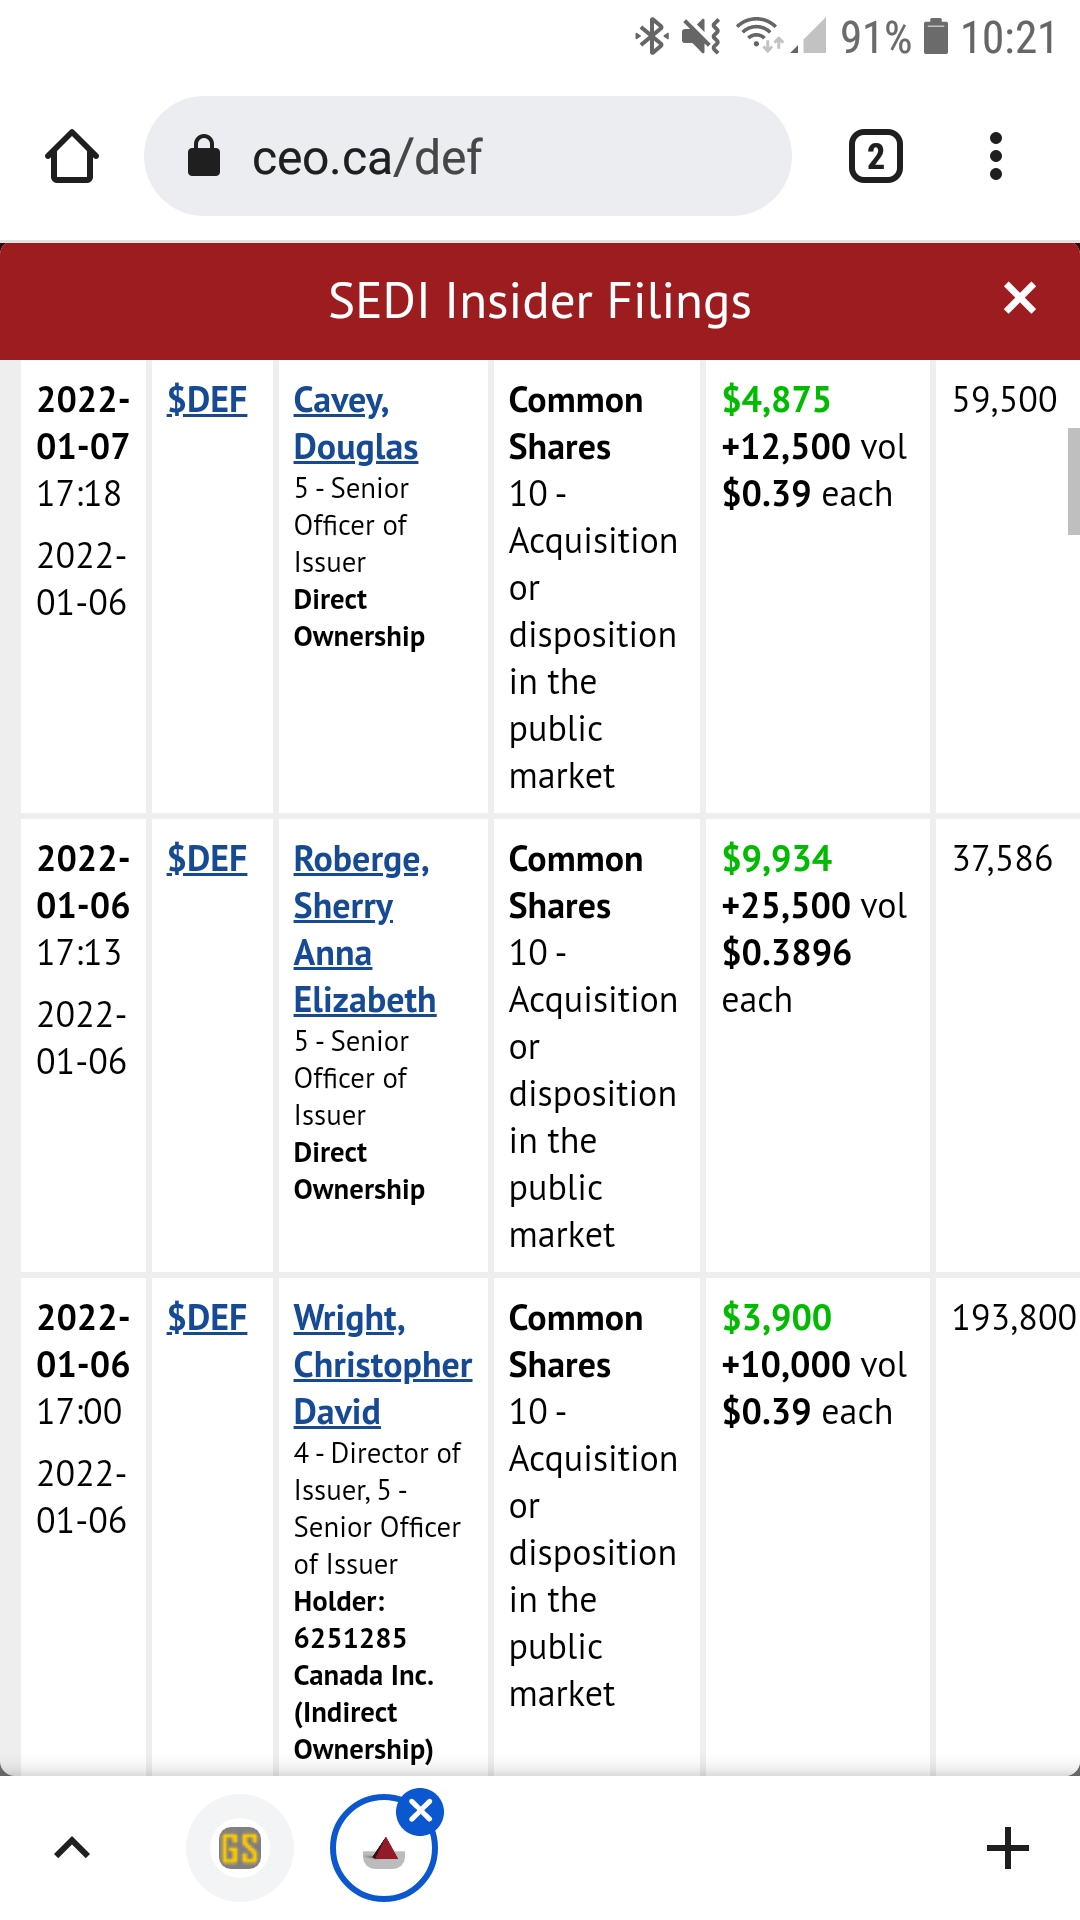Open Cavey, Douglas insider link
This screenshot has width=1080, height=1920.
tap(355, 423)
